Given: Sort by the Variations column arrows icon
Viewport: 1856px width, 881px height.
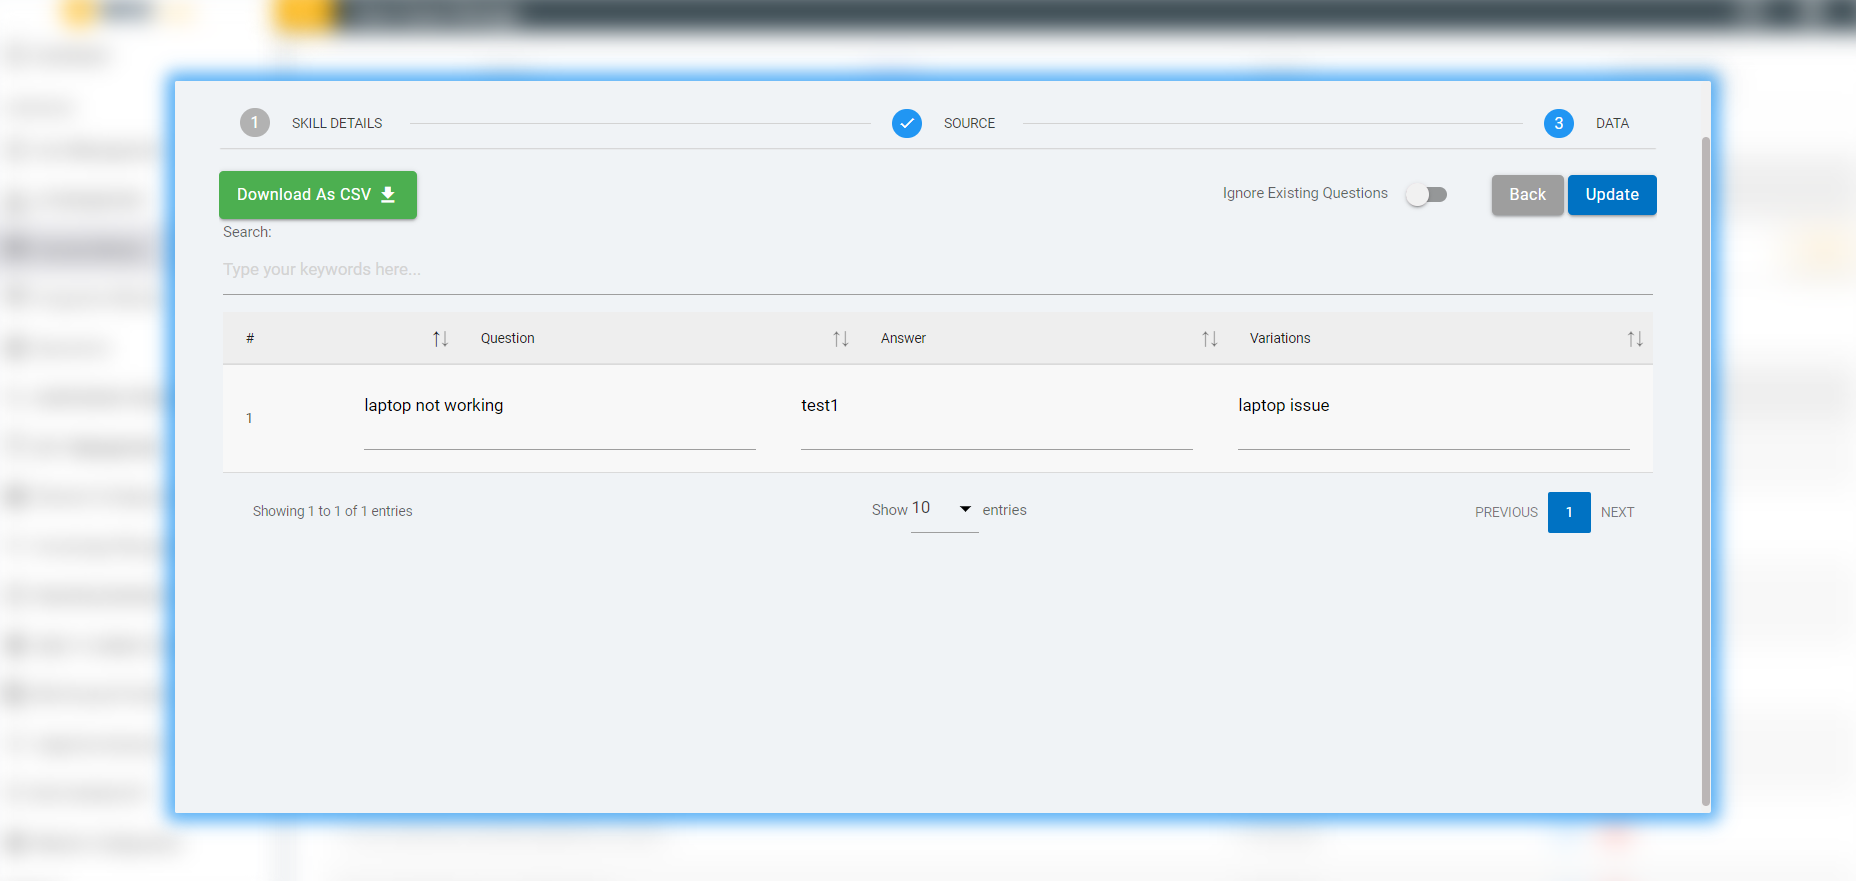Looking at the screenshot, I should point(1635,339).
